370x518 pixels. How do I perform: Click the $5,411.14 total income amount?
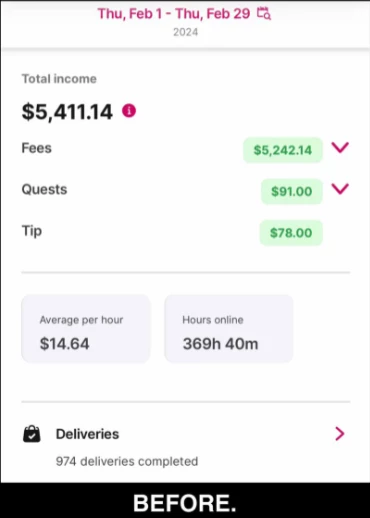tap(67, 112)
